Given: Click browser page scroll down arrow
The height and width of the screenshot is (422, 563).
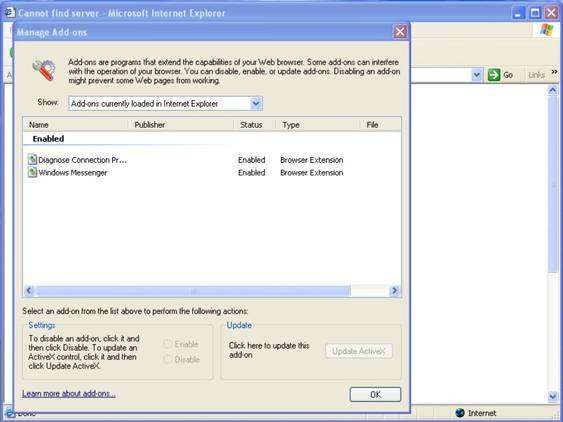Looking at the screenshot, I should (x=553, y=396).
